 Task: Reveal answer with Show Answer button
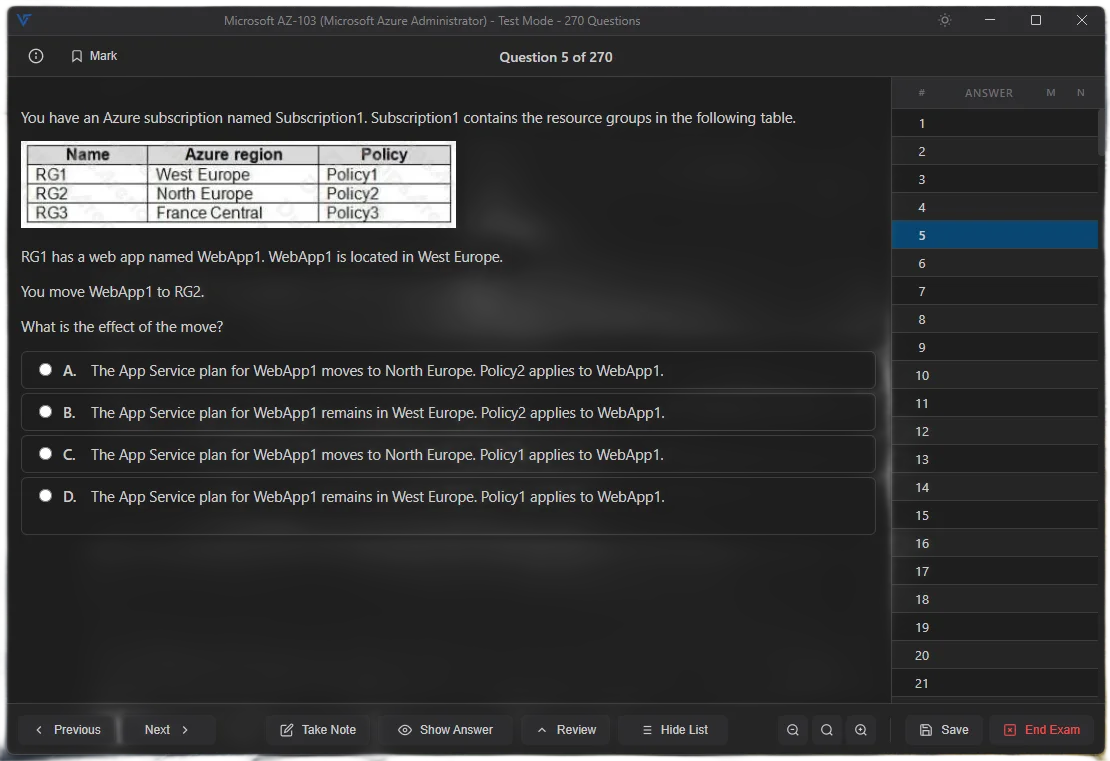pyautogui.click(x=445, y=730)
